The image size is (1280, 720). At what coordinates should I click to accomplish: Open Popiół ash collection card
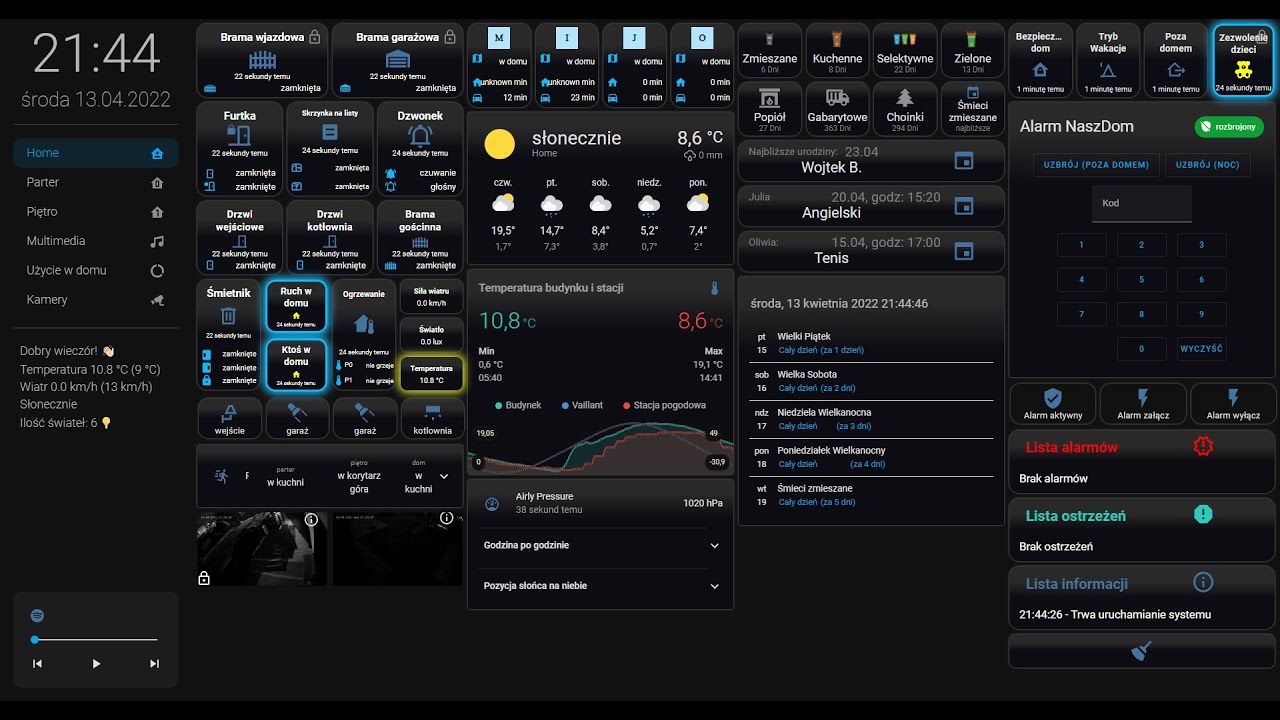tap(769, 108)
